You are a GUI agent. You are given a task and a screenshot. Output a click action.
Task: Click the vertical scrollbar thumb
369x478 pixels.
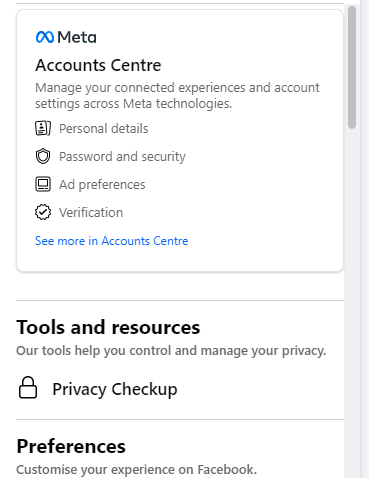(352, 67)
